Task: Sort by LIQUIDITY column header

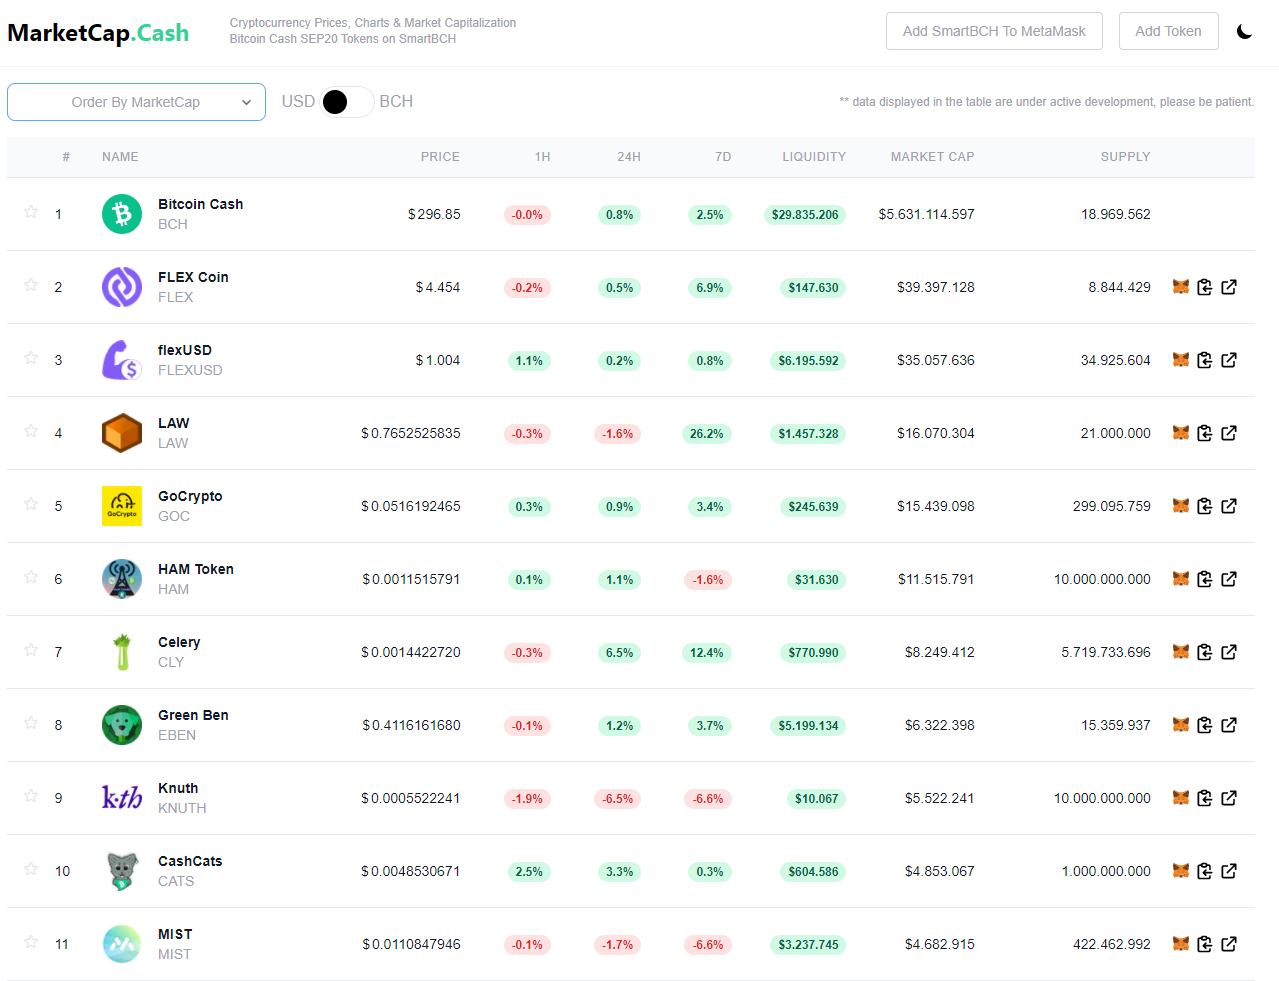Action: 814,157
